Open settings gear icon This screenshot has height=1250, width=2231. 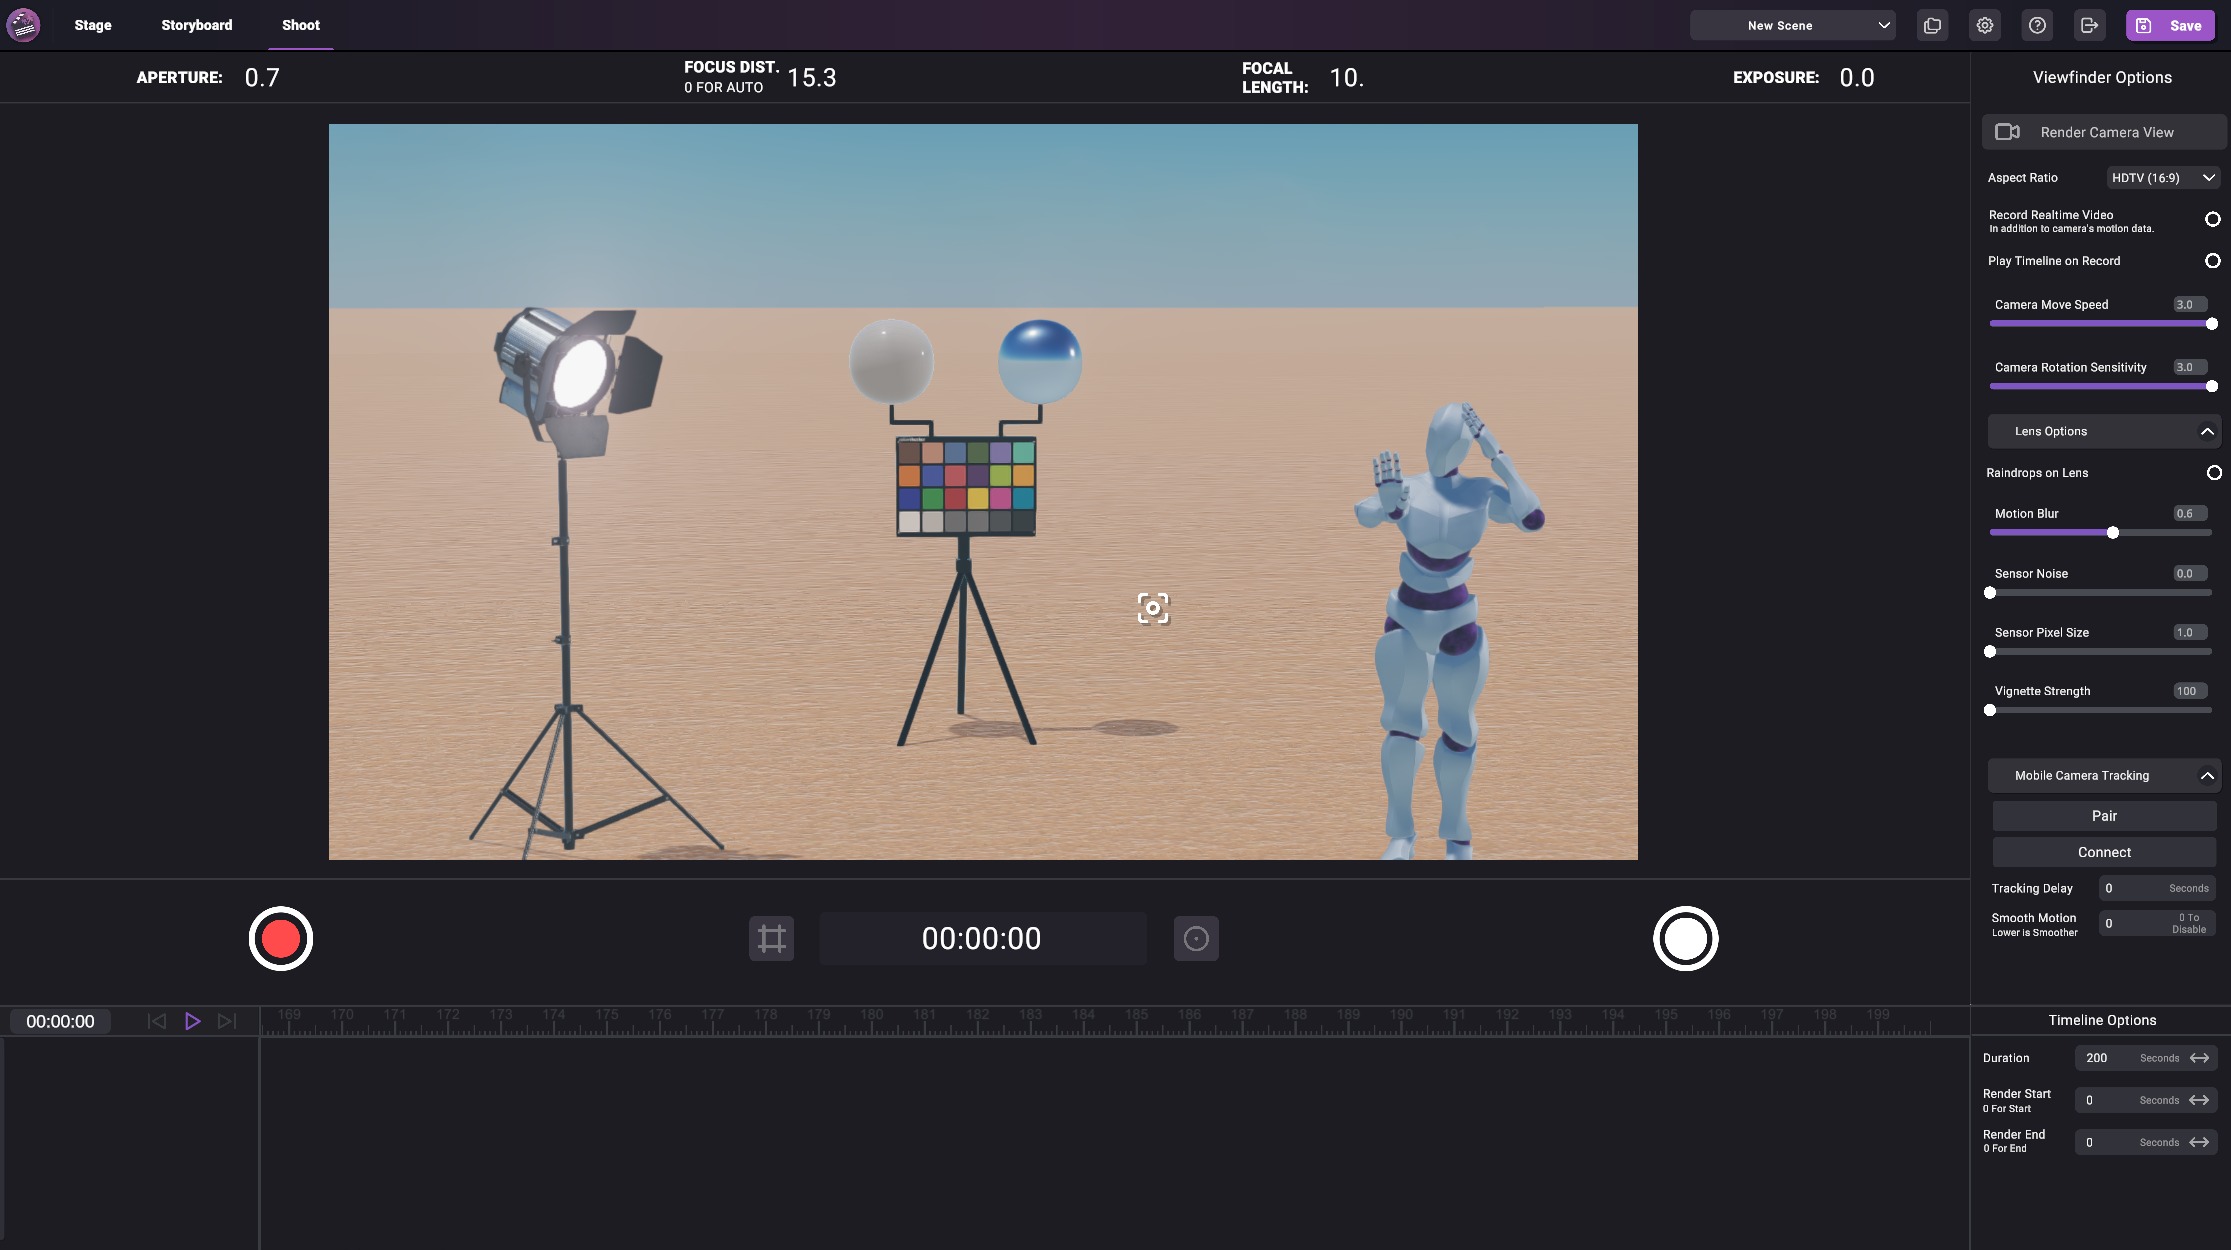[x=1985, y=26]
